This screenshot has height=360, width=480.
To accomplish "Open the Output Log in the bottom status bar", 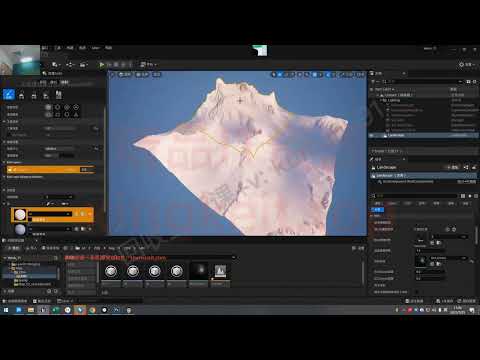I will (x=42, y=301).
